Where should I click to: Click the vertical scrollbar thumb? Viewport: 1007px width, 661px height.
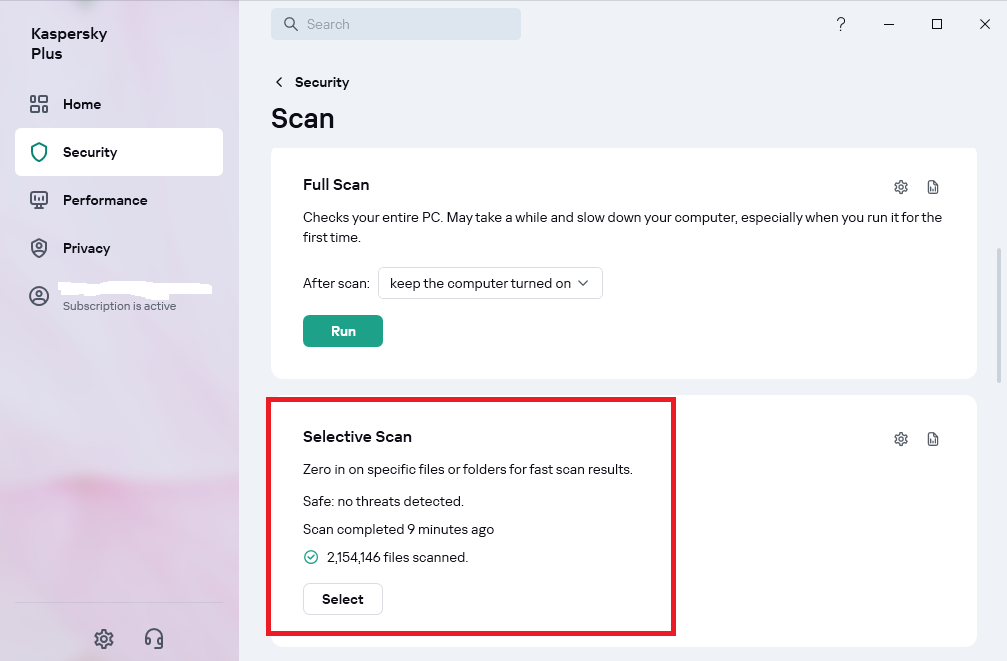(999, 315)
